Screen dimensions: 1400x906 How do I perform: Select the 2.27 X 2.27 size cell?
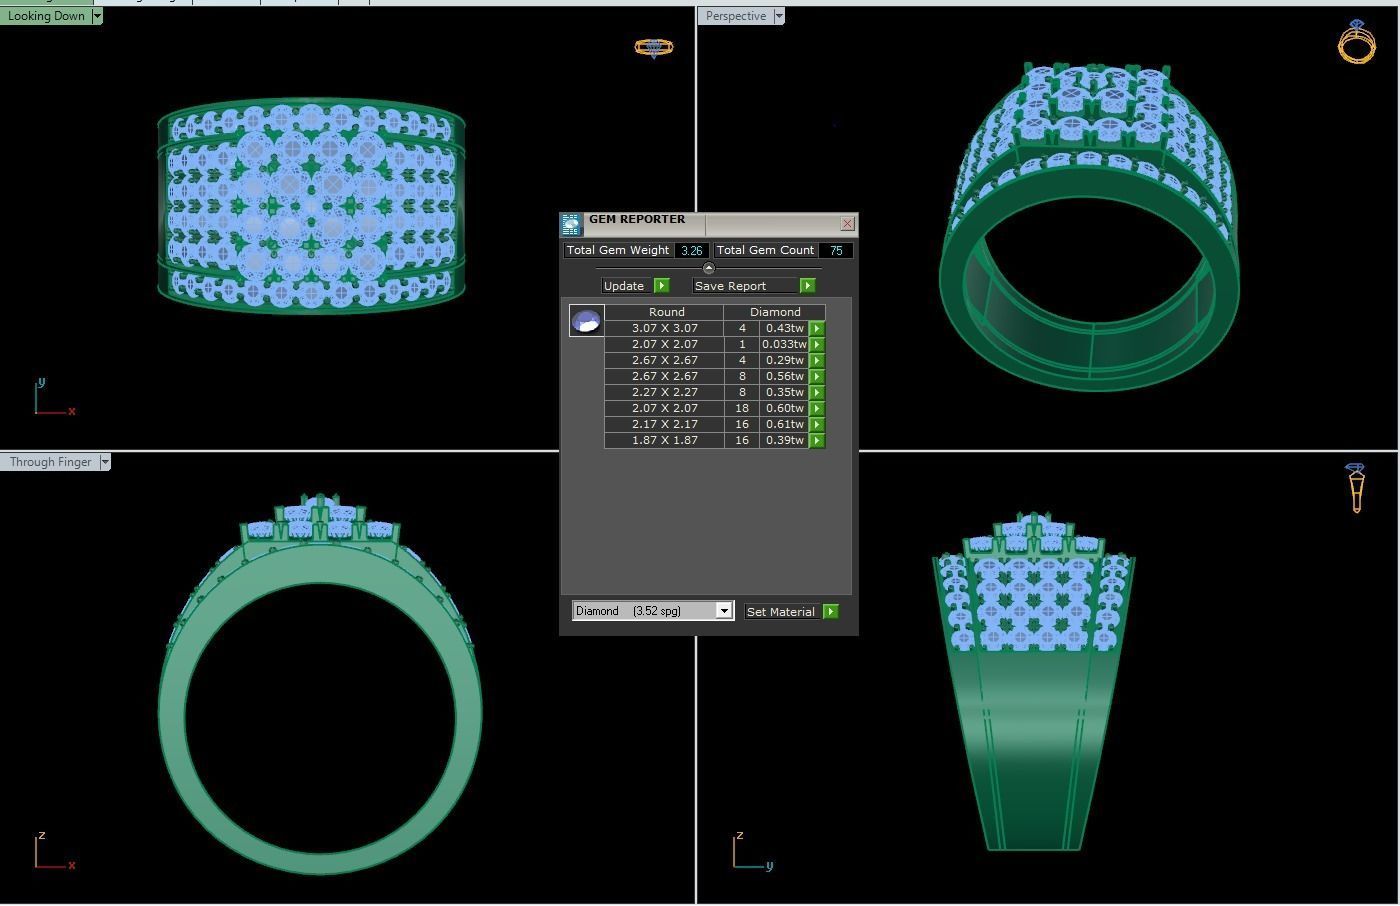click(664, 392)
